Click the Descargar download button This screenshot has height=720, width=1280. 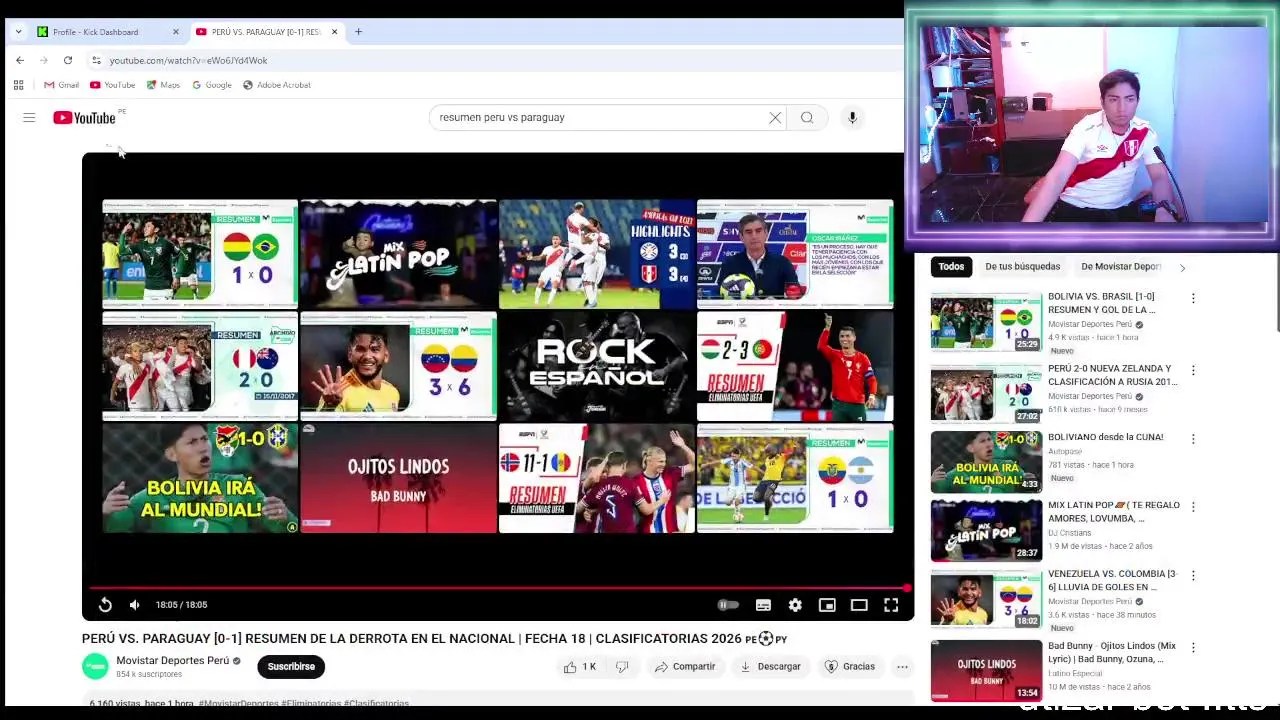770,667
